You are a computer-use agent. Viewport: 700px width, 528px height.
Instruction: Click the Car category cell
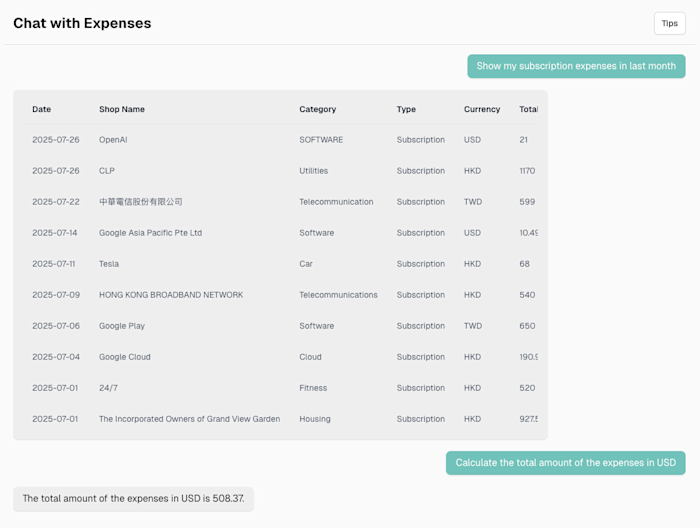coord(306,264)
